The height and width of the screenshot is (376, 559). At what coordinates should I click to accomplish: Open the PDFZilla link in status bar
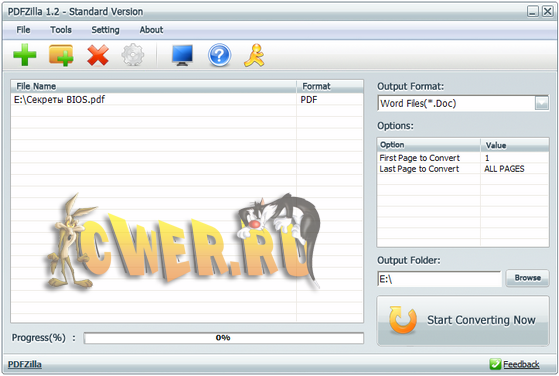[x=25, y=365]
